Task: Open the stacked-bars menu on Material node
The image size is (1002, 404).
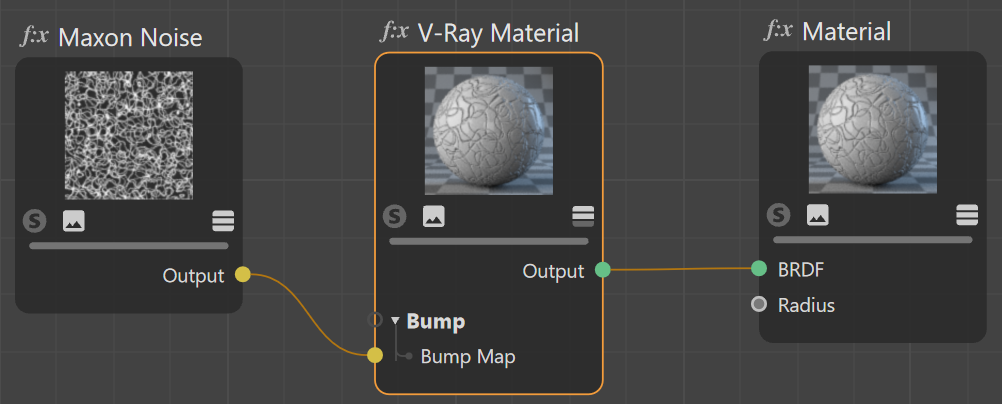Action: pyautogui.click(x=967, y=215)
